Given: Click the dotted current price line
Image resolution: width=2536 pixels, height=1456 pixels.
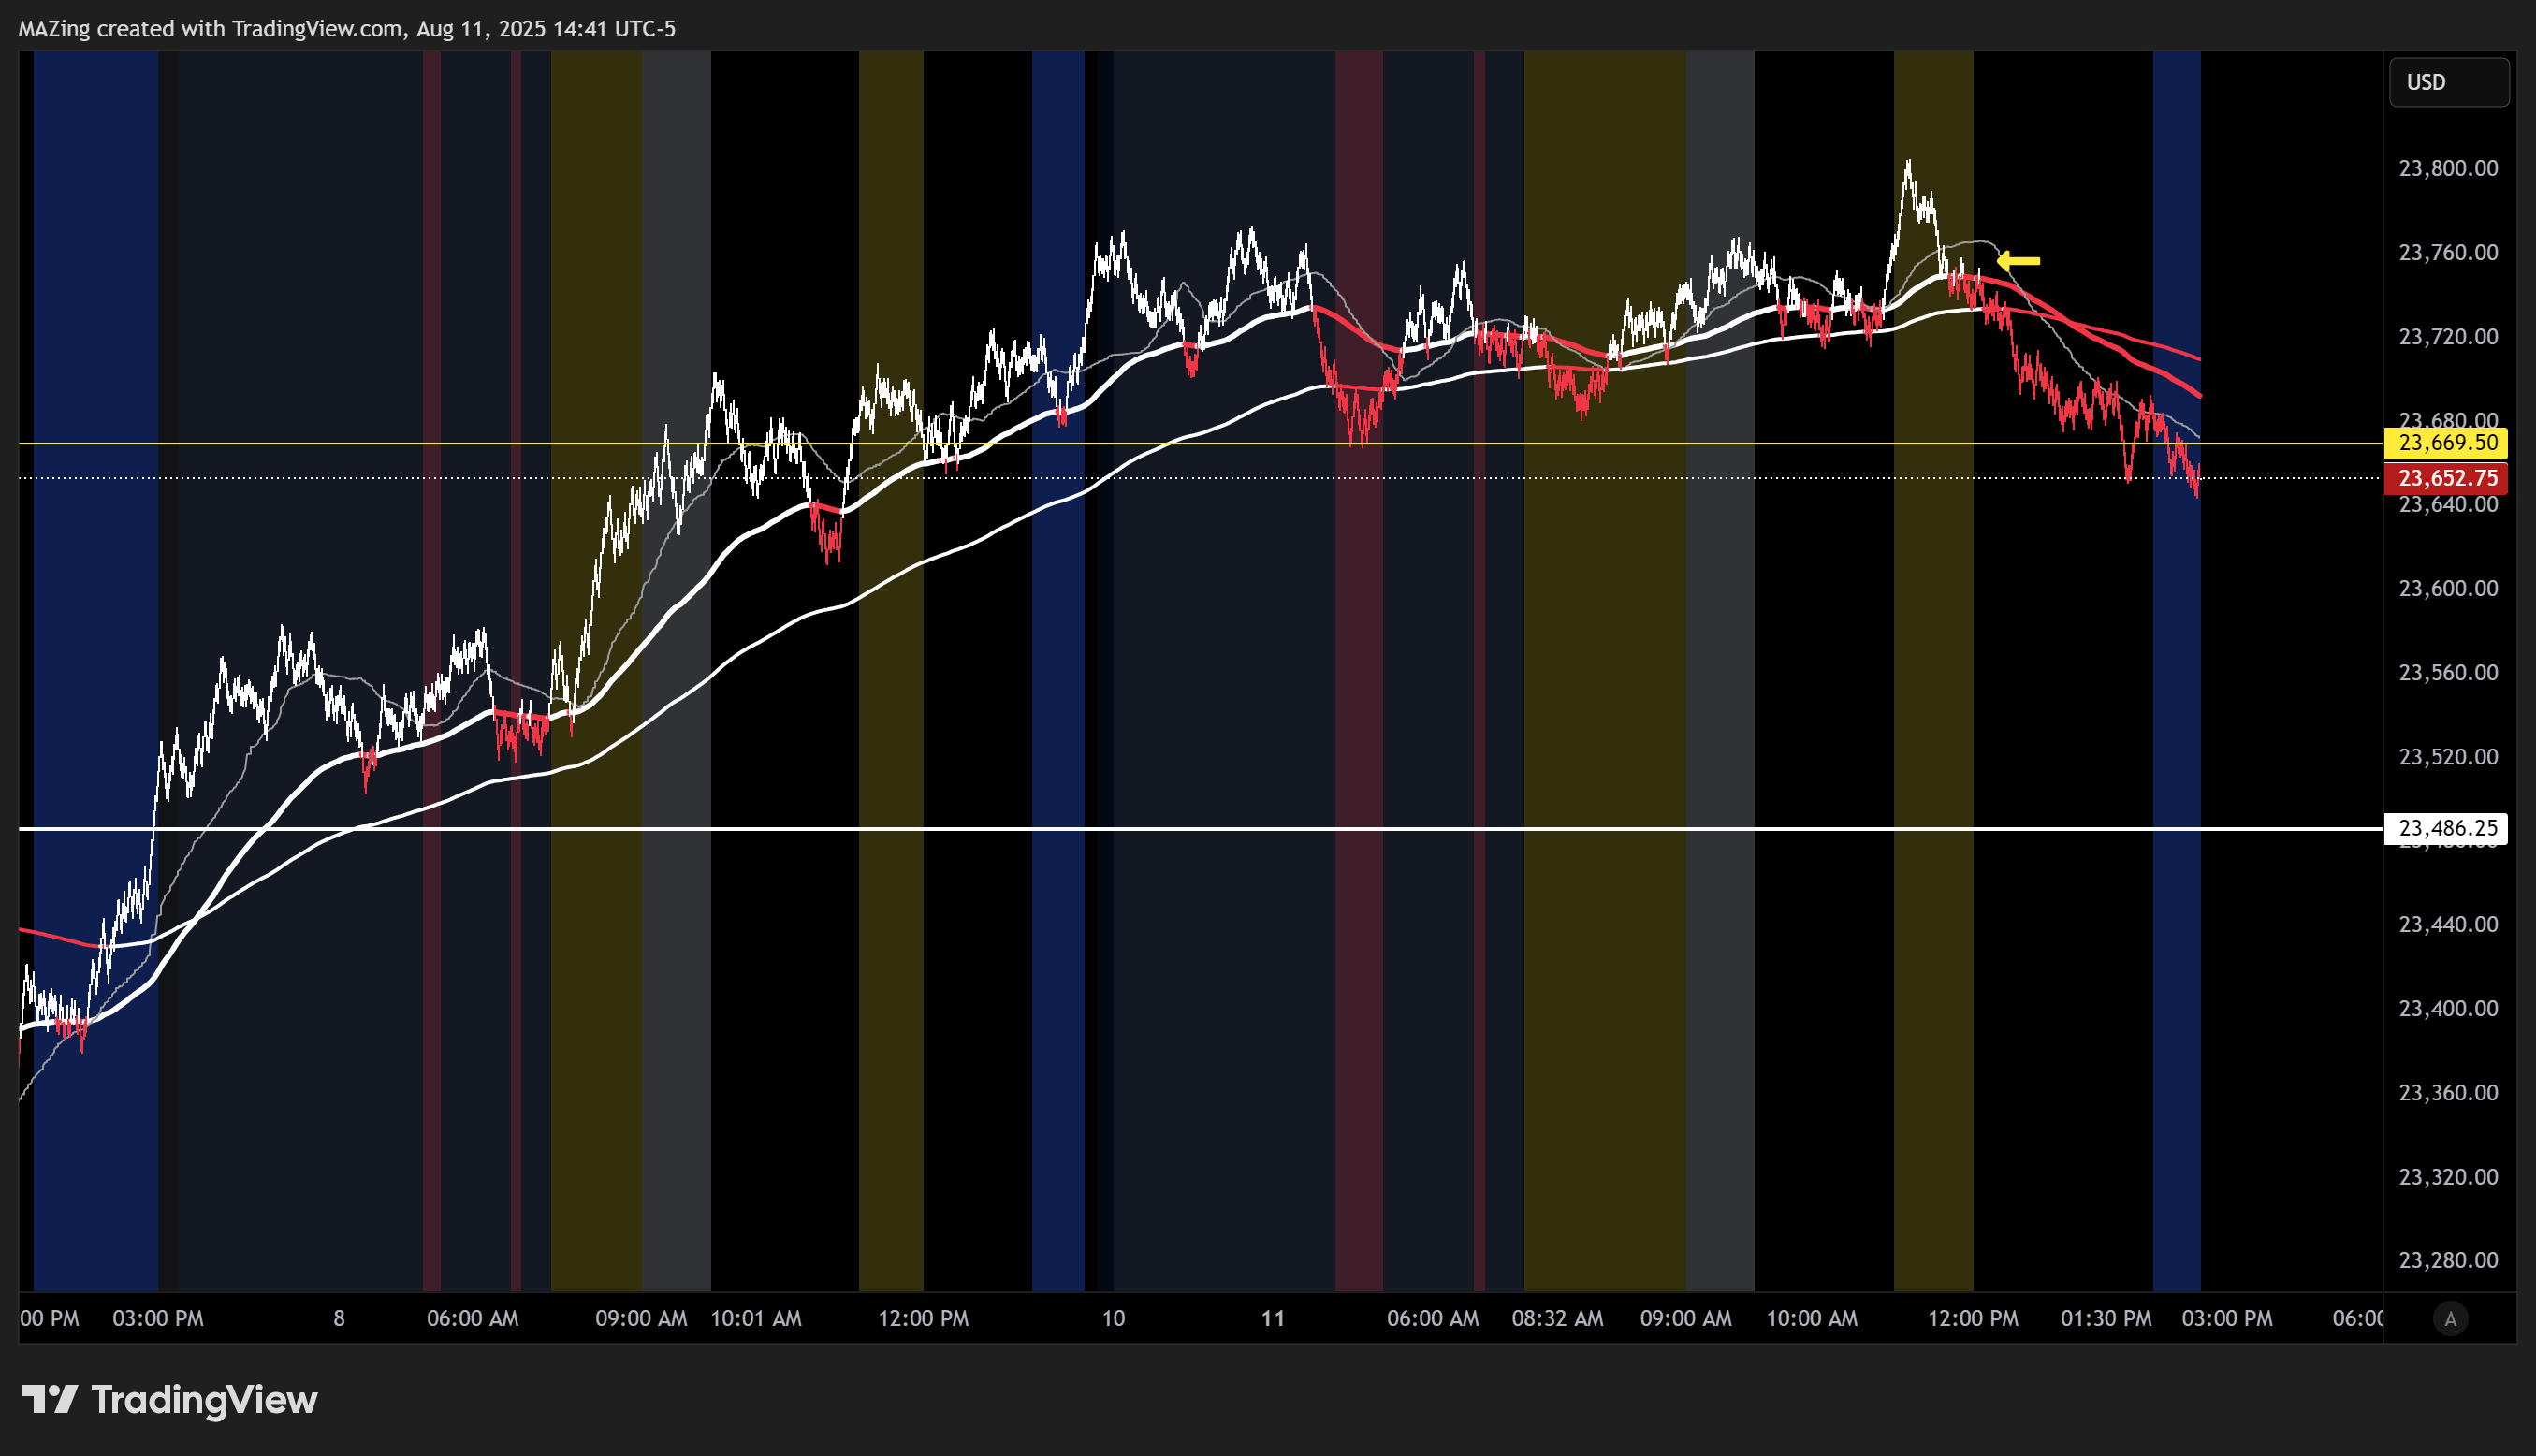Looking at the screenshot, I should coord(1200,478).
